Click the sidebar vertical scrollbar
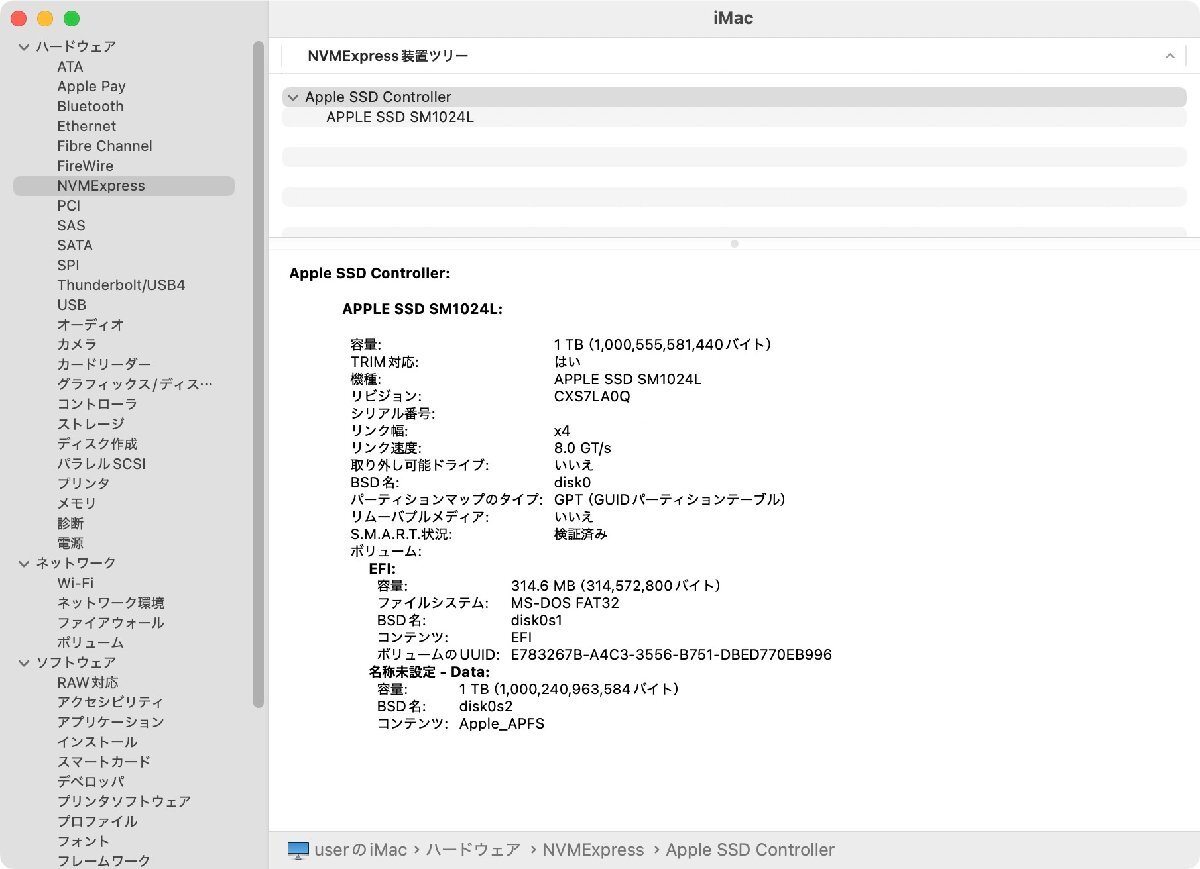The image size is (1200, 869). [x=259, y=375]
